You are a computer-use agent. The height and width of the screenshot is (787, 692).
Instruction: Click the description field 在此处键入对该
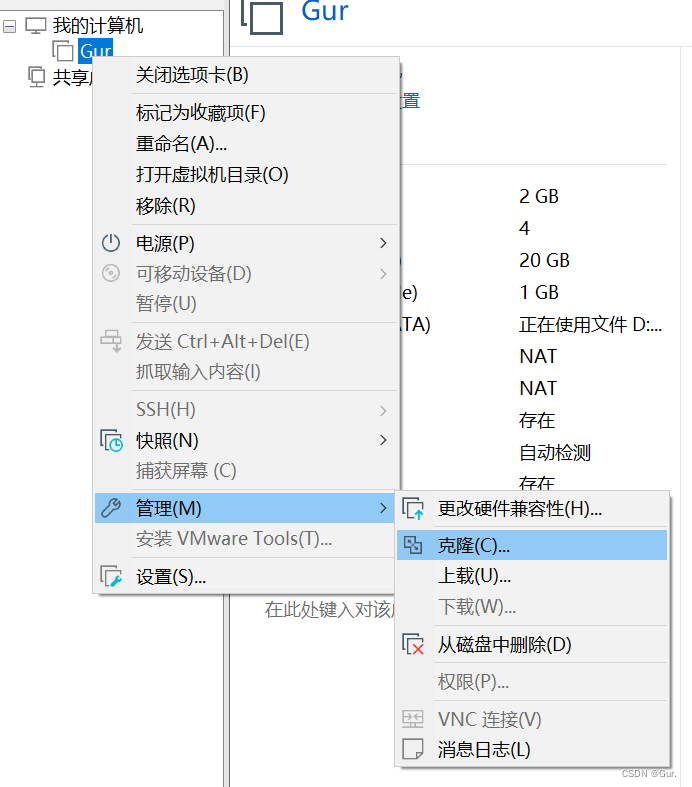tap(330, 609)
